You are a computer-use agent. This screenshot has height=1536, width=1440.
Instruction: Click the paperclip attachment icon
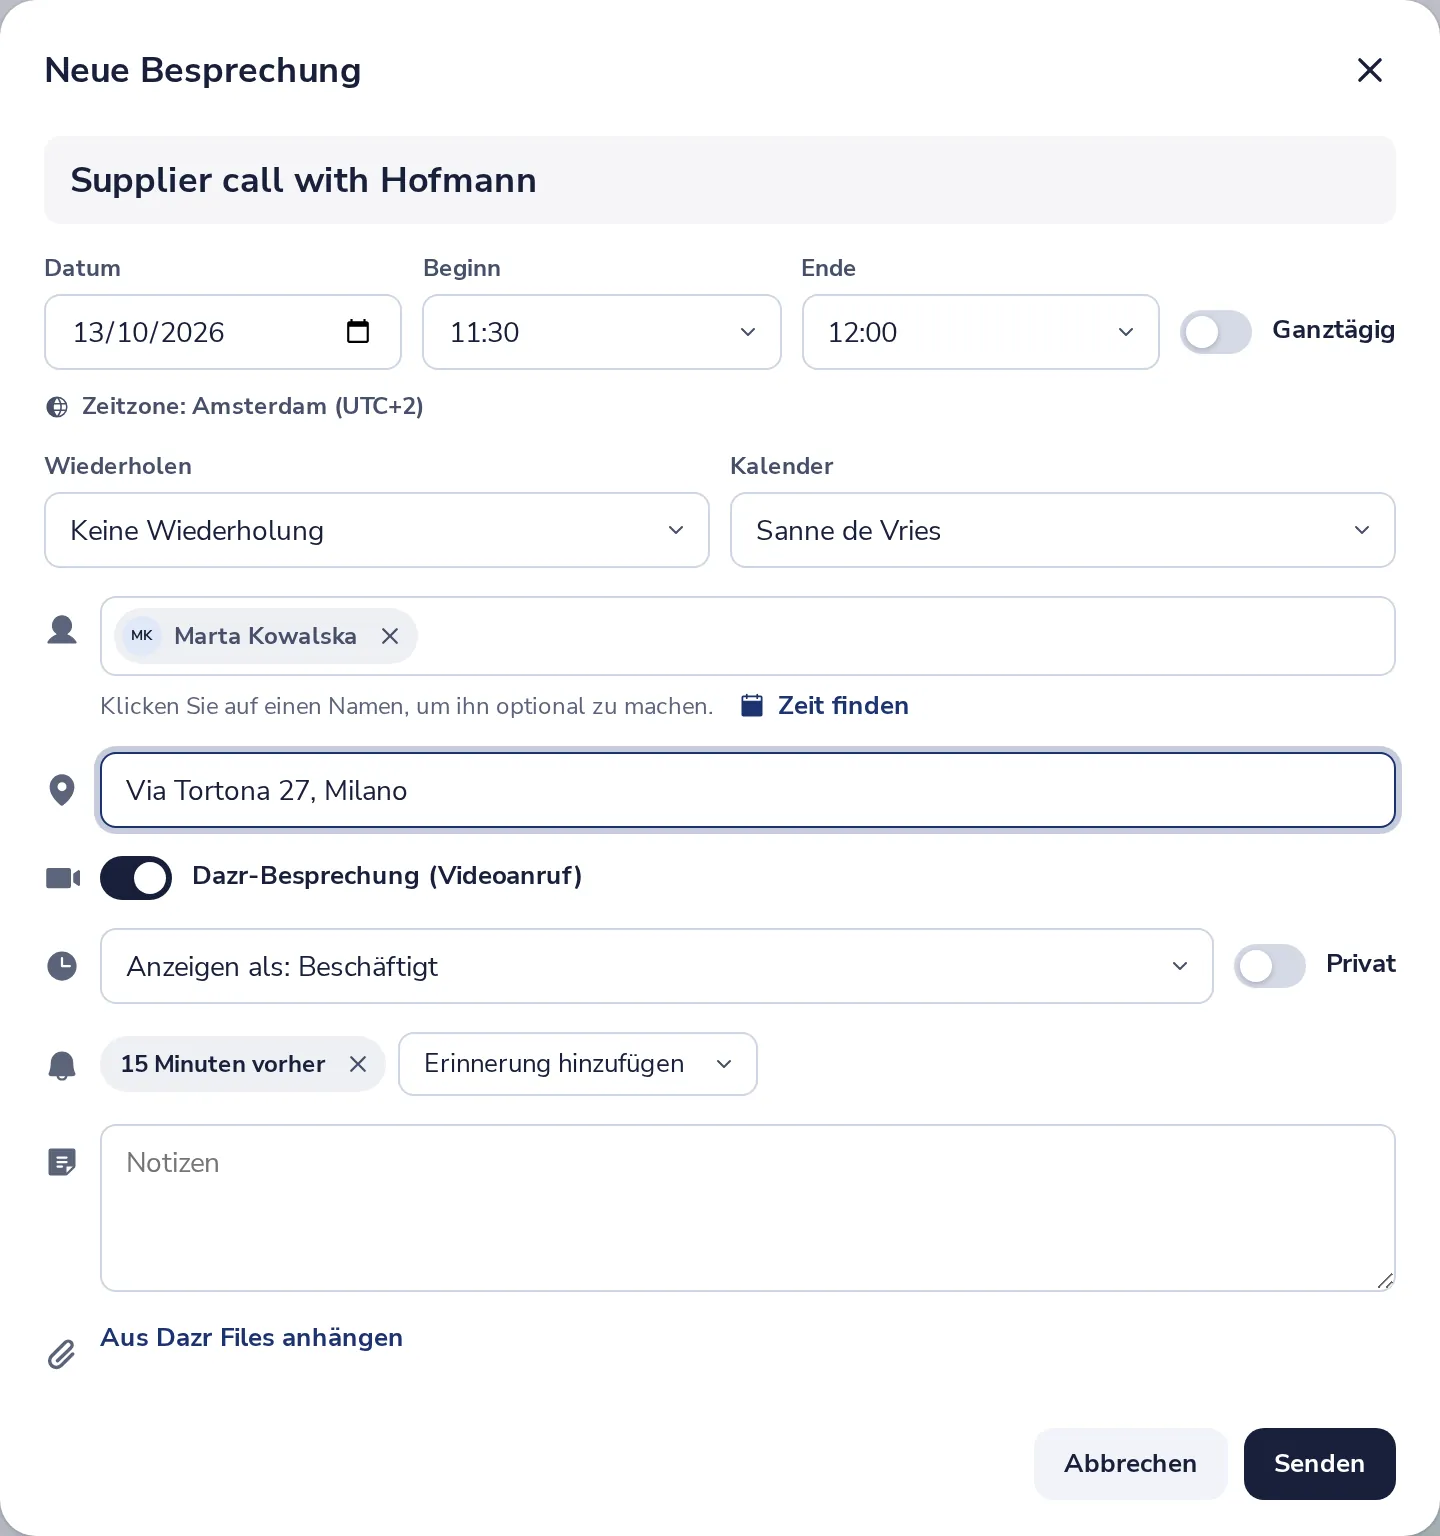click(62, 1354)
